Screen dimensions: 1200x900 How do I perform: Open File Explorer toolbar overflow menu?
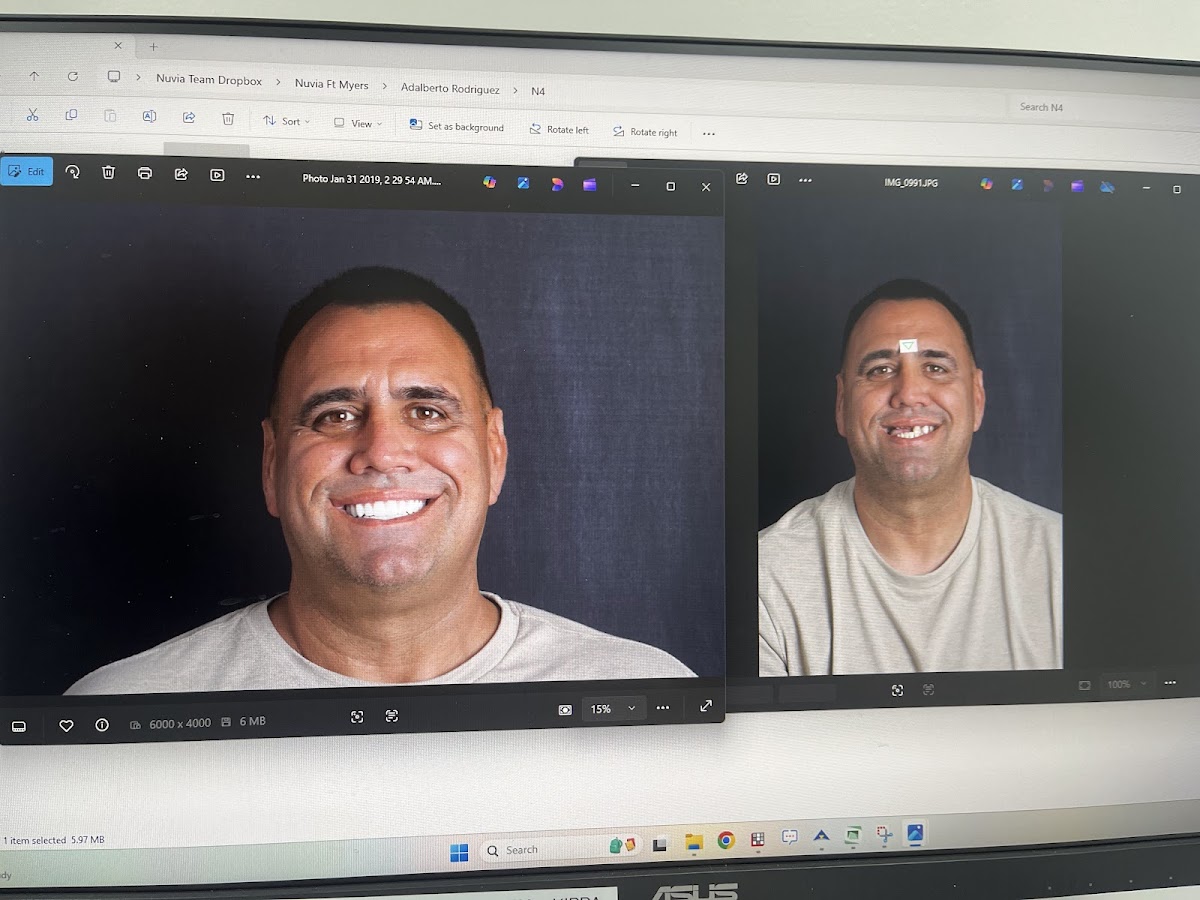(x=709, y=133)
